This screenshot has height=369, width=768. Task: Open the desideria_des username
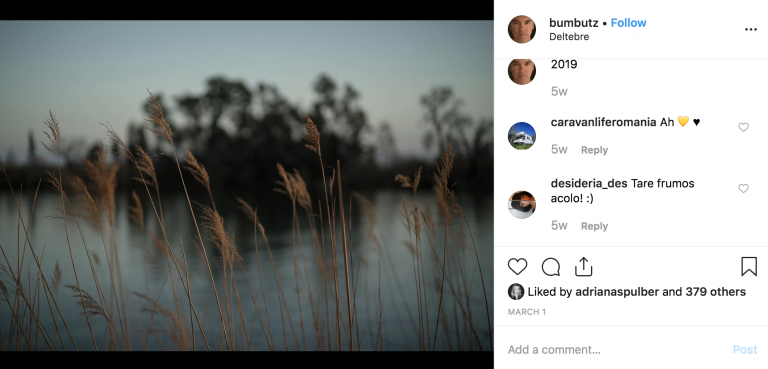point(589,183)
